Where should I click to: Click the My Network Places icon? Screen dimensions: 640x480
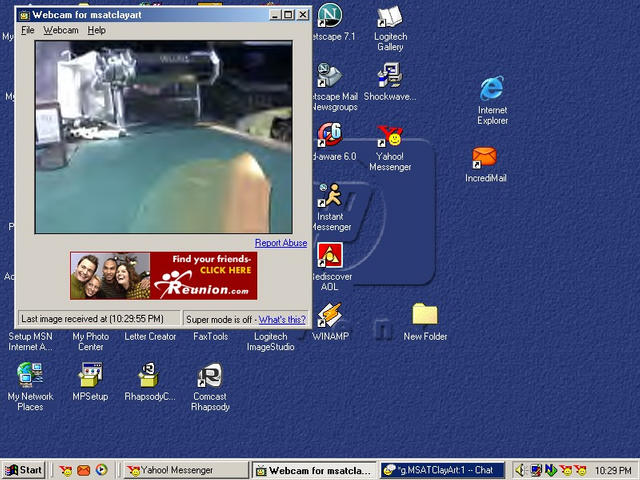click(30, 375)
